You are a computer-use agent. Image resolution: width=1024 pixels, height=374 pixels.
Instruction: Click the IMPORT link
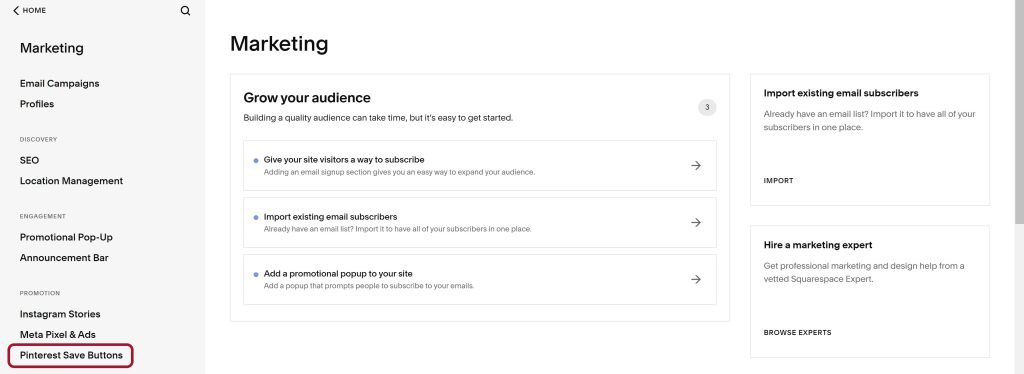tap(778, 181)
